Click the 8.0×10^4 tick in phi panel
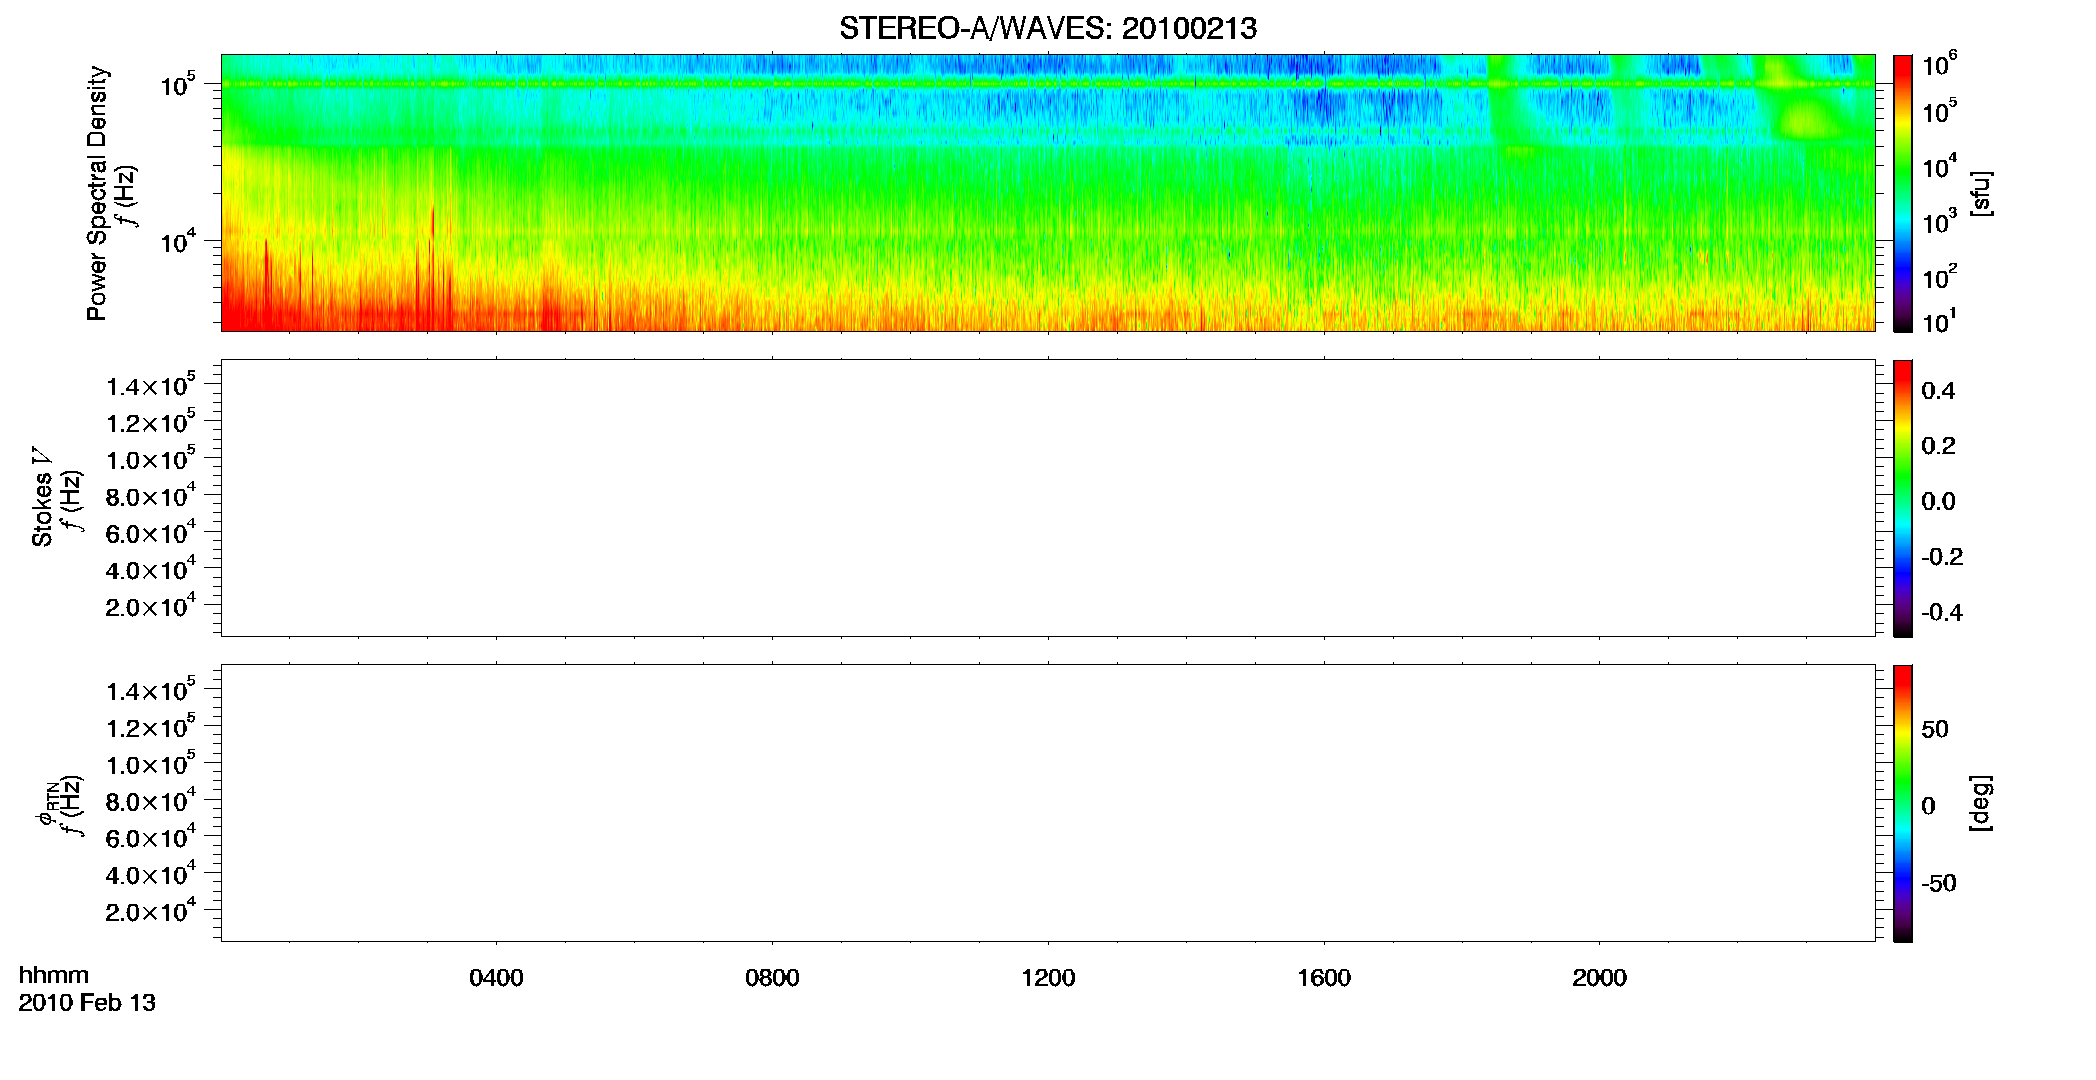 click(151, 800)
